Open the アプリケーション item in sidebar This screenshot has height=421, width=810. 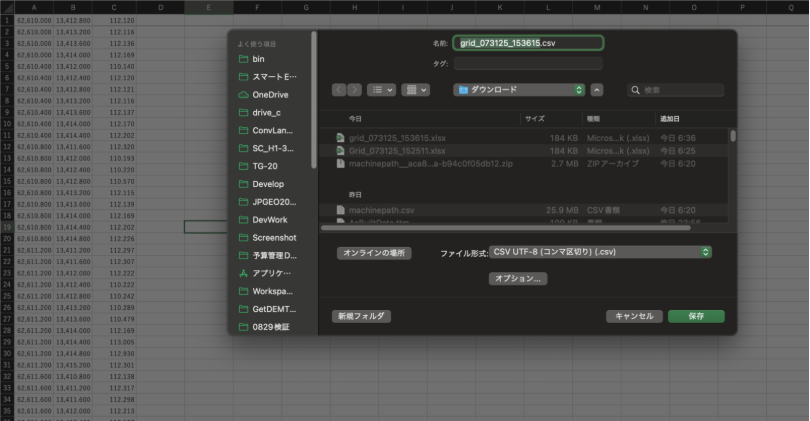270,273
